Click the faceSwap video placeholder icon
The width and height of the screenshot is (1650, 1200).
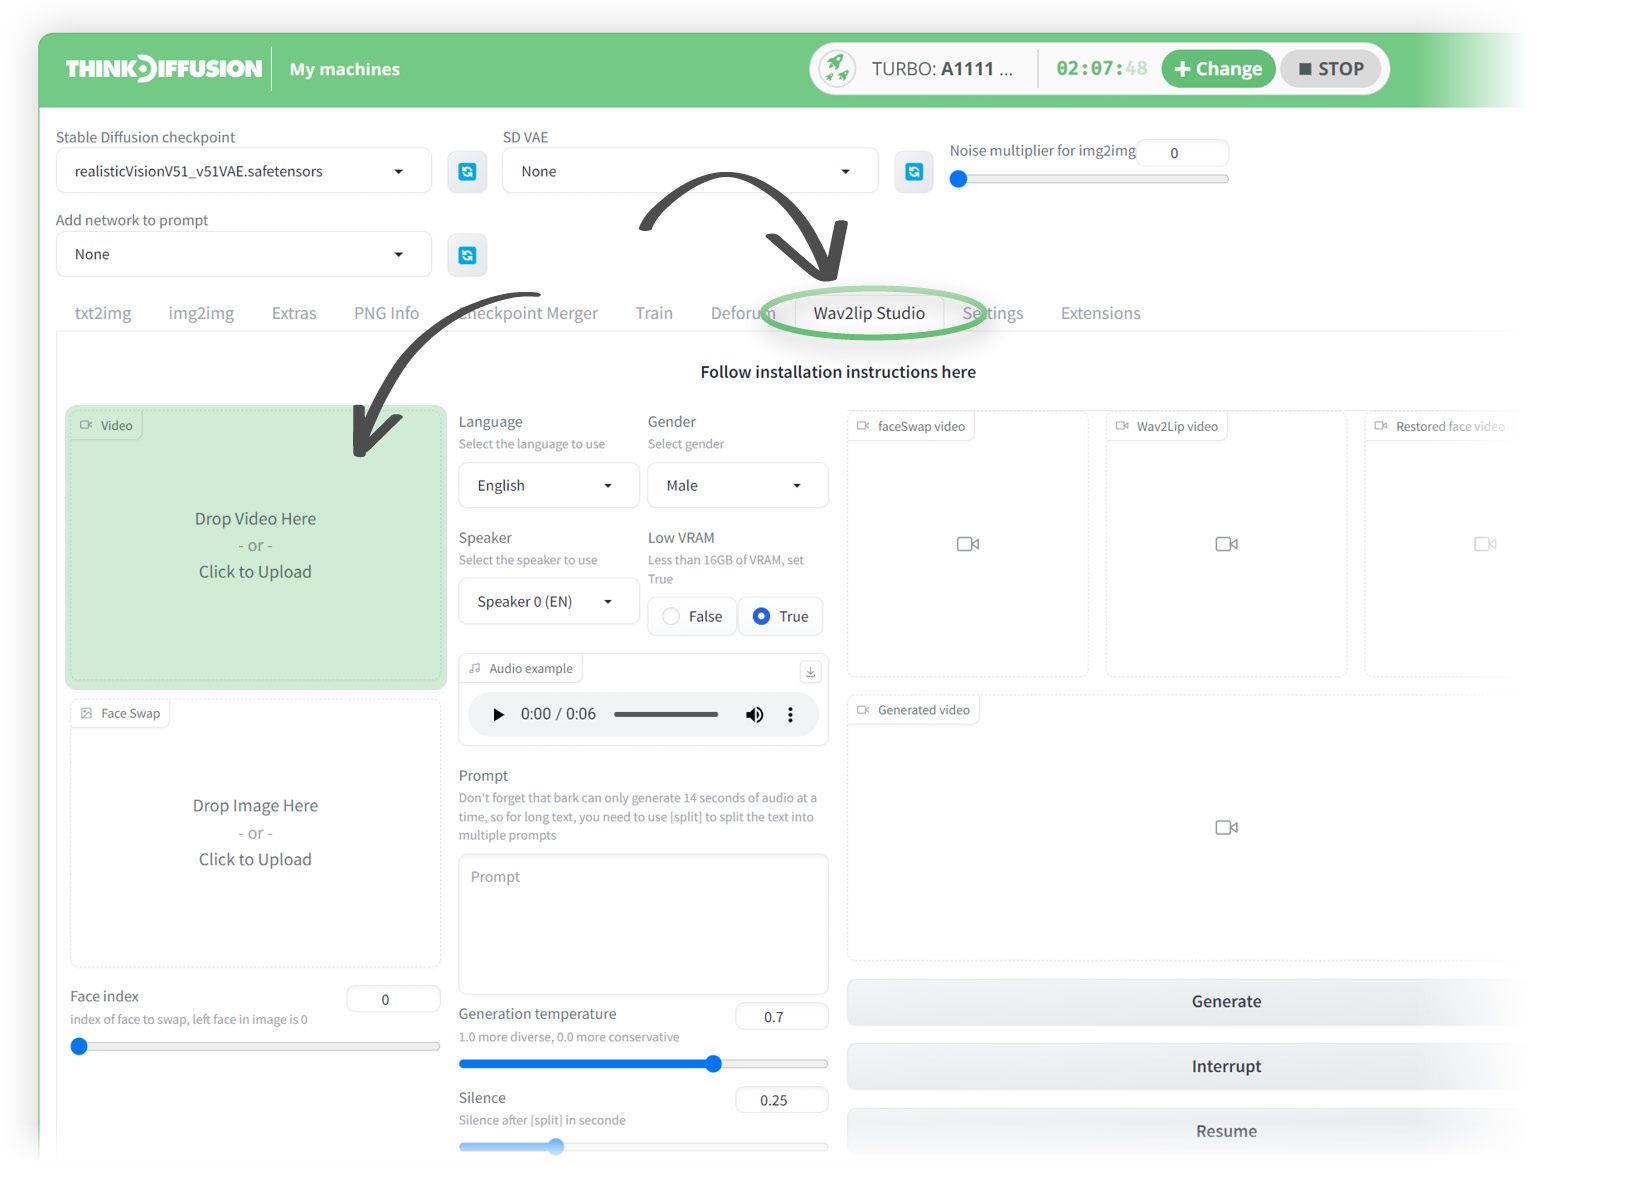(968, 544)
